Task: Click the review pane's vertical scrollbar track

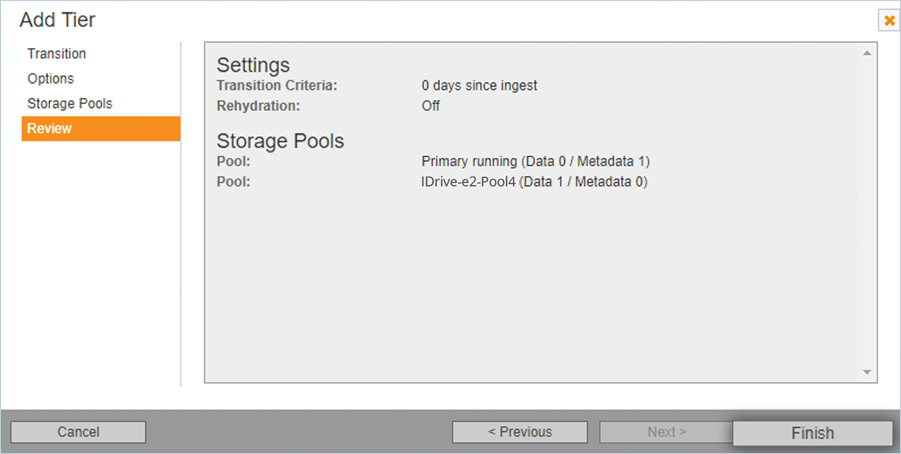Action: tap(867, 212)
